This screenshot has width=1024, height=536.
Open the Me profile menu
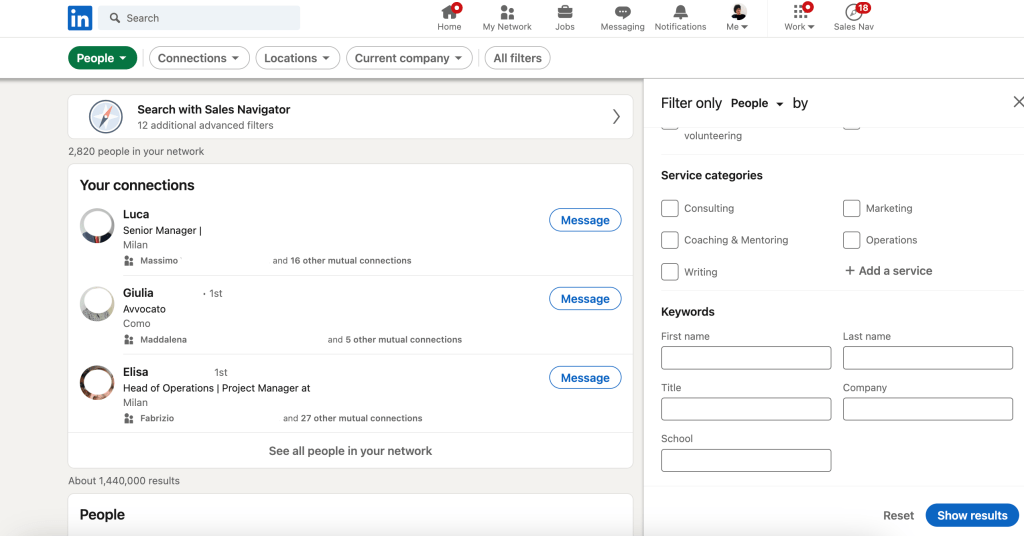click(x=738, y=17)
